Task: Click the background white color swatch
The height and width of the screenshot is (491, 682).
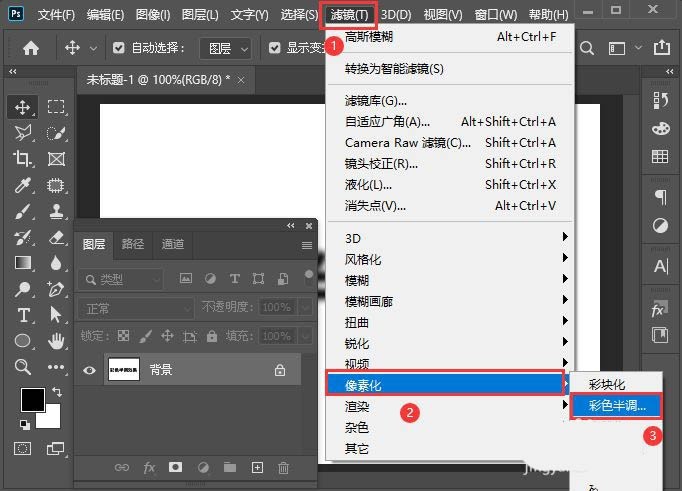Action: [x=52, y=420]
